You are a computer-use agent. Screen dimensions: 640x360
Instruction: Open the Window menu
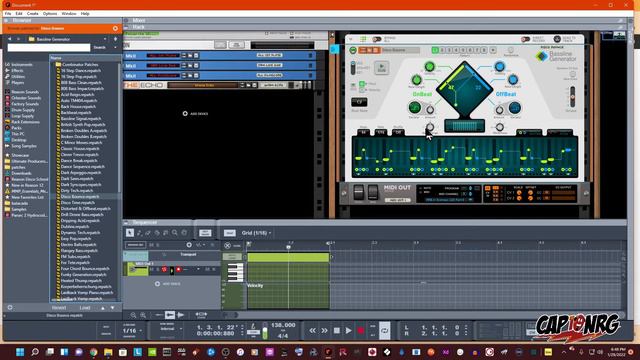coord(69,13)
